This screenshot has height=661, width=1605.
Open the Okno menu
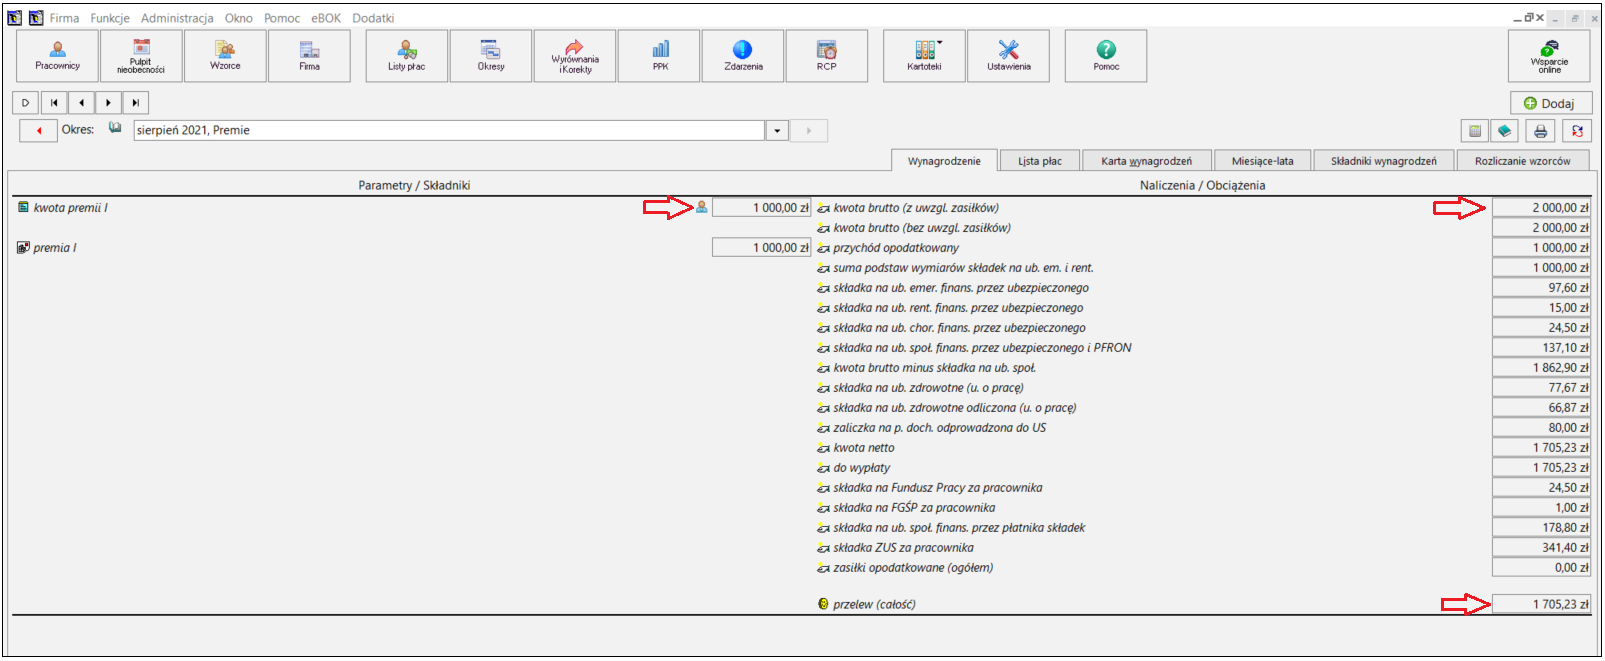click(238, 18)
